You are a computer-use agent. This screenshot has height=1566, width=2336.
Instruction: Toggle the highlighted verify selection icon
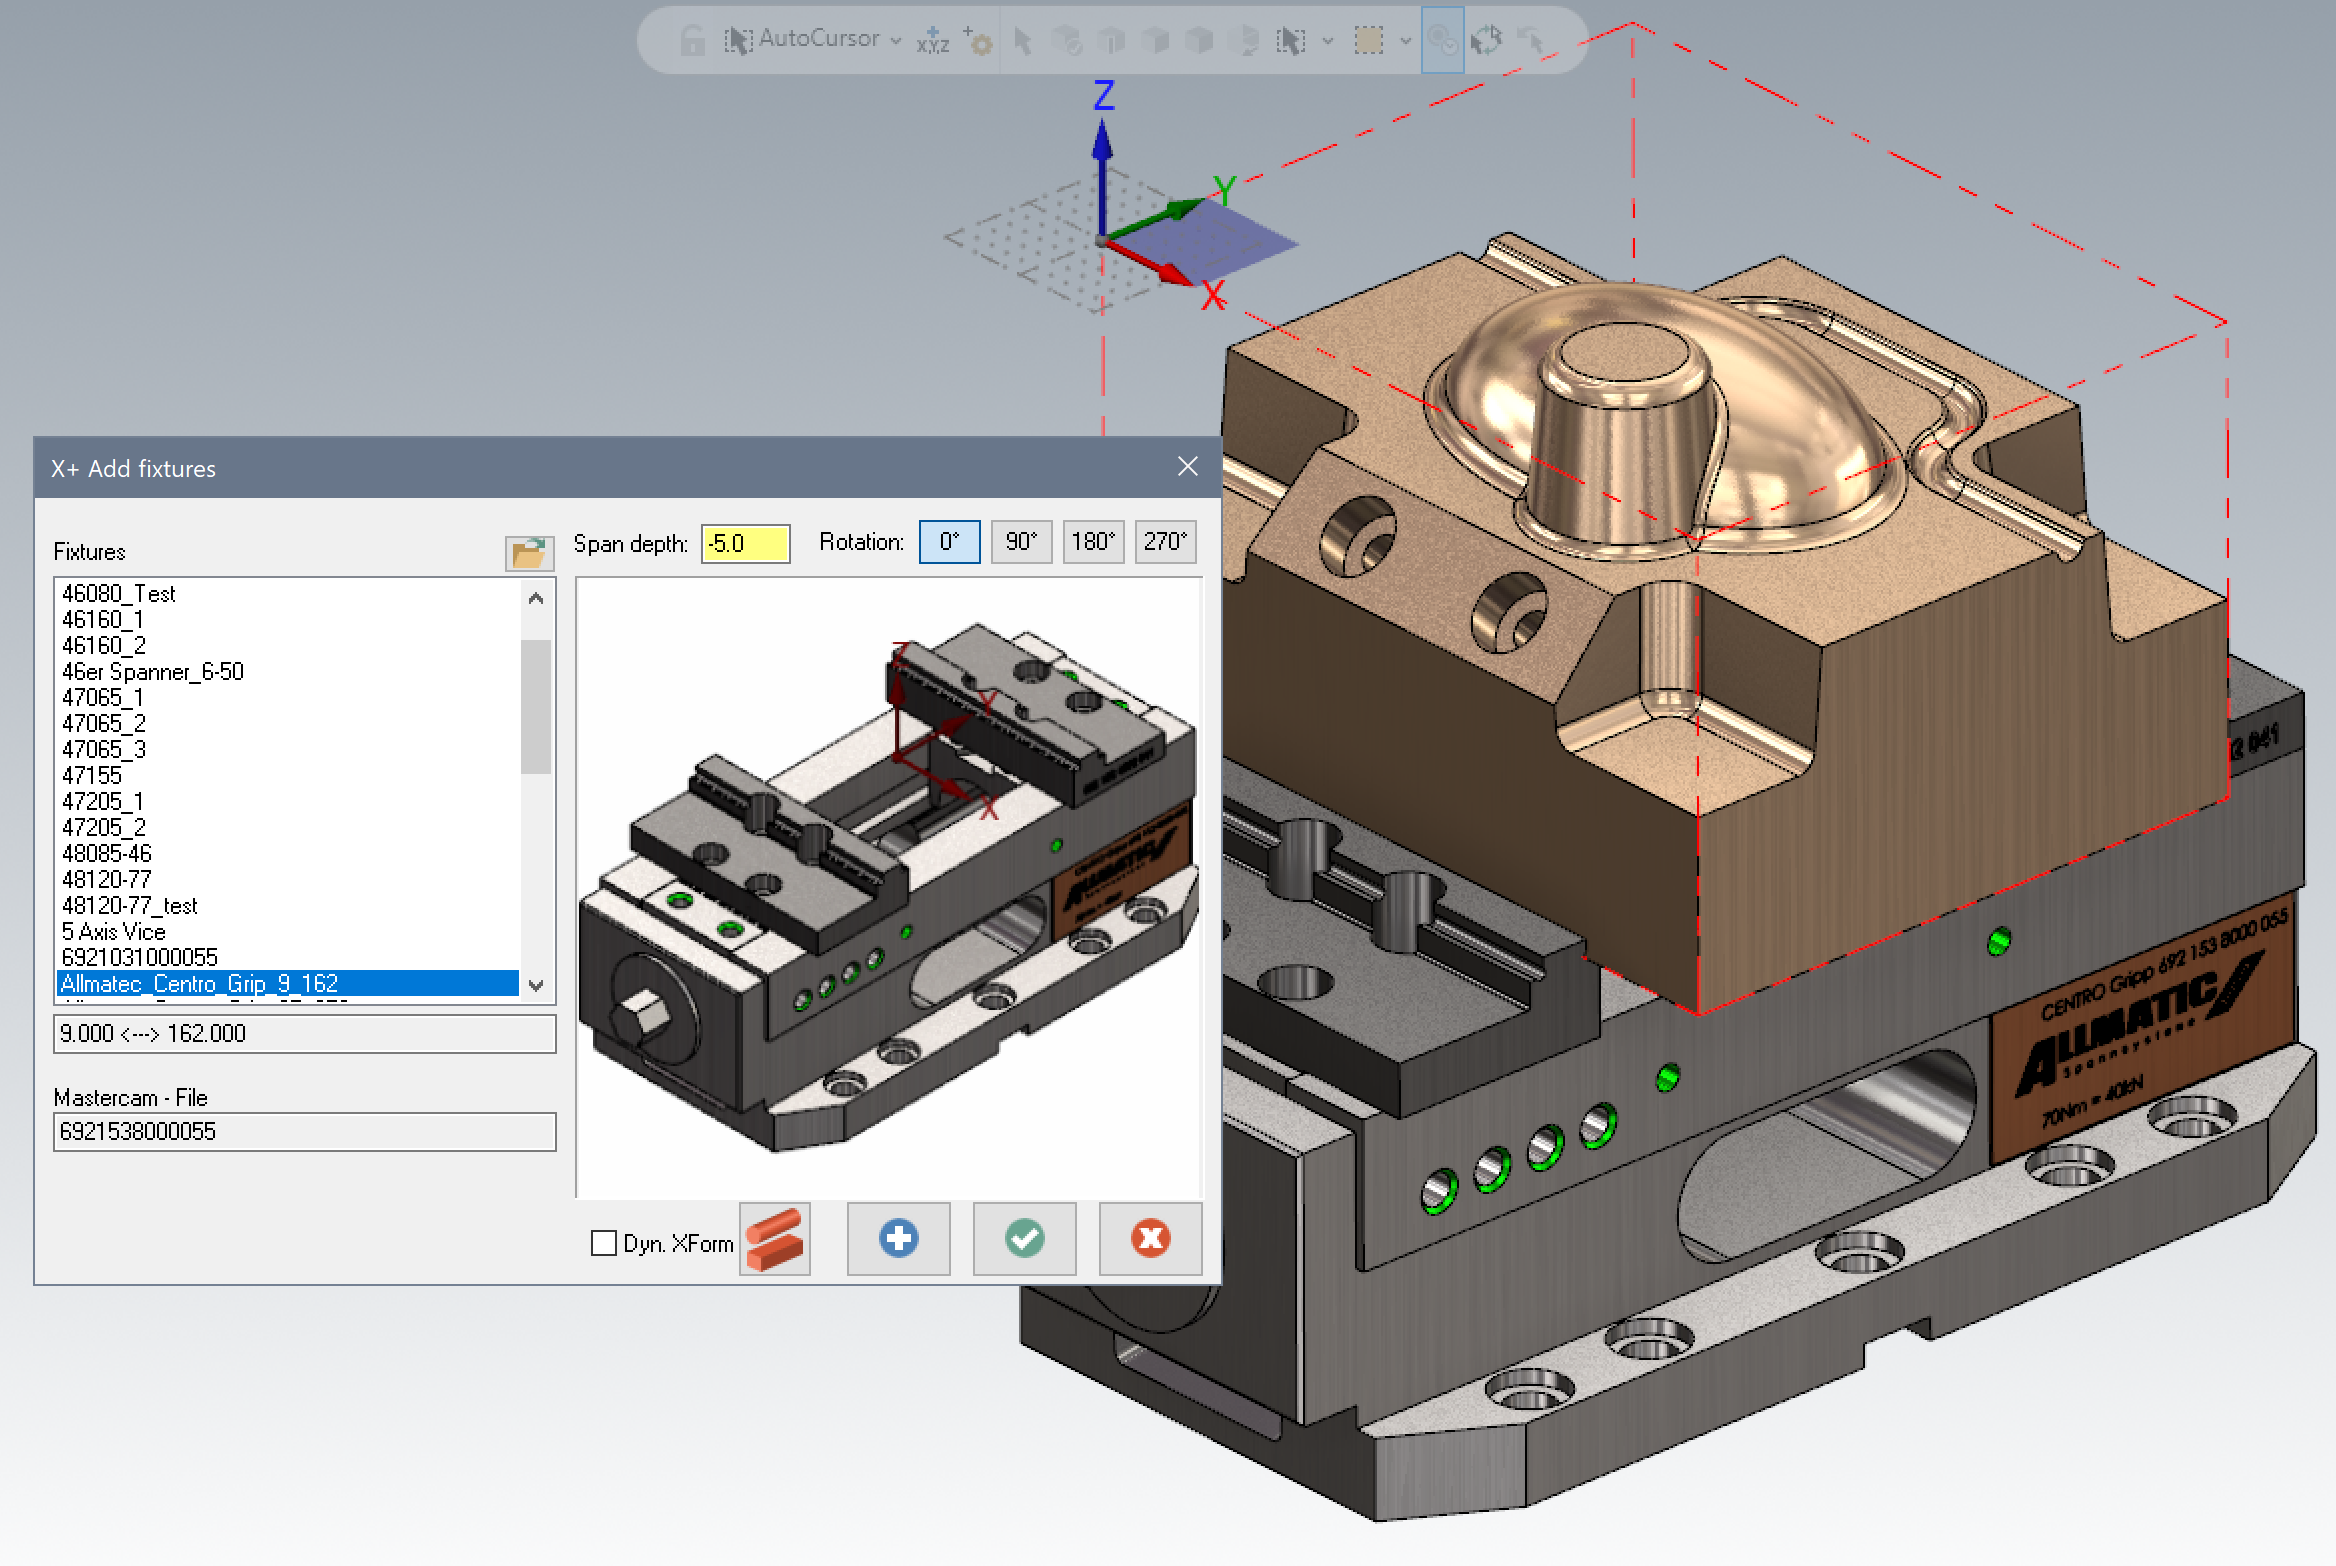click(x=1442, y=40)
